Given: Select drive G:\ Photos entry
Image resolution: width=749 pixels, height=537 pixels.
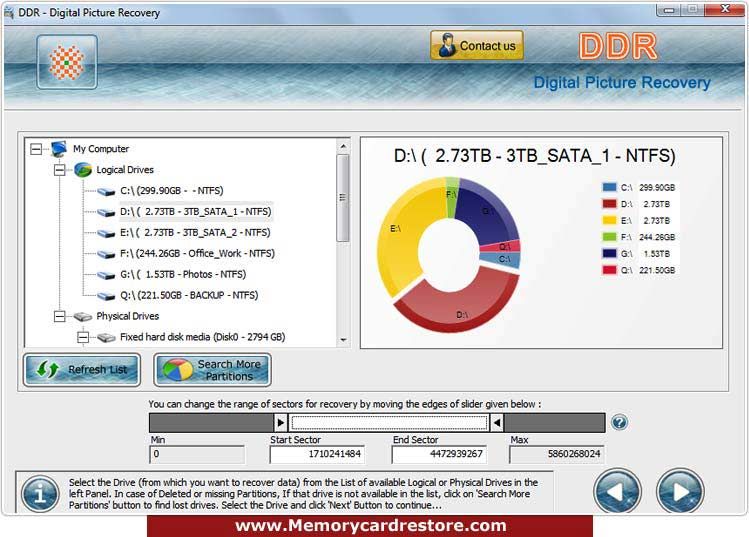Looking at the screenshot, I should click(183, 275).
